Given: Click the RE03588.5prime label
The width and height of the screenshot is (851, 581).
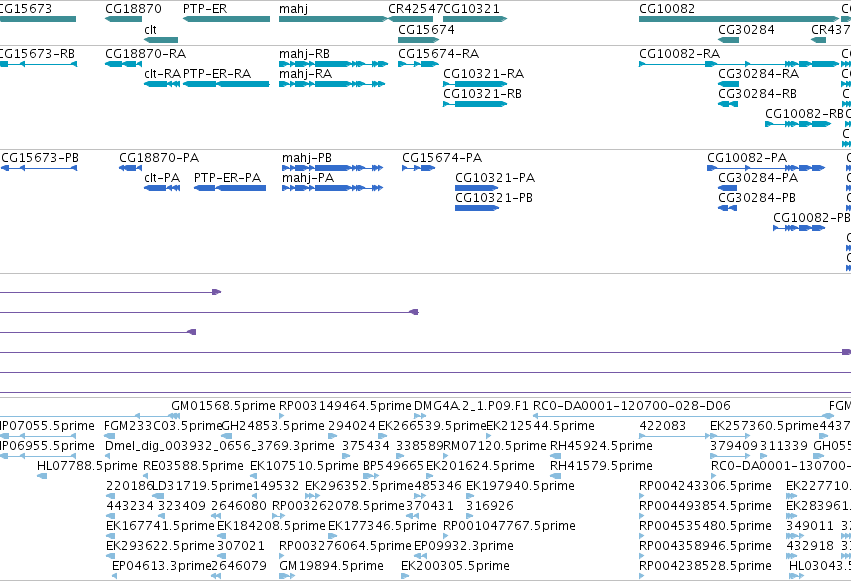Looking at the screenshot, I should coord(193,466).
